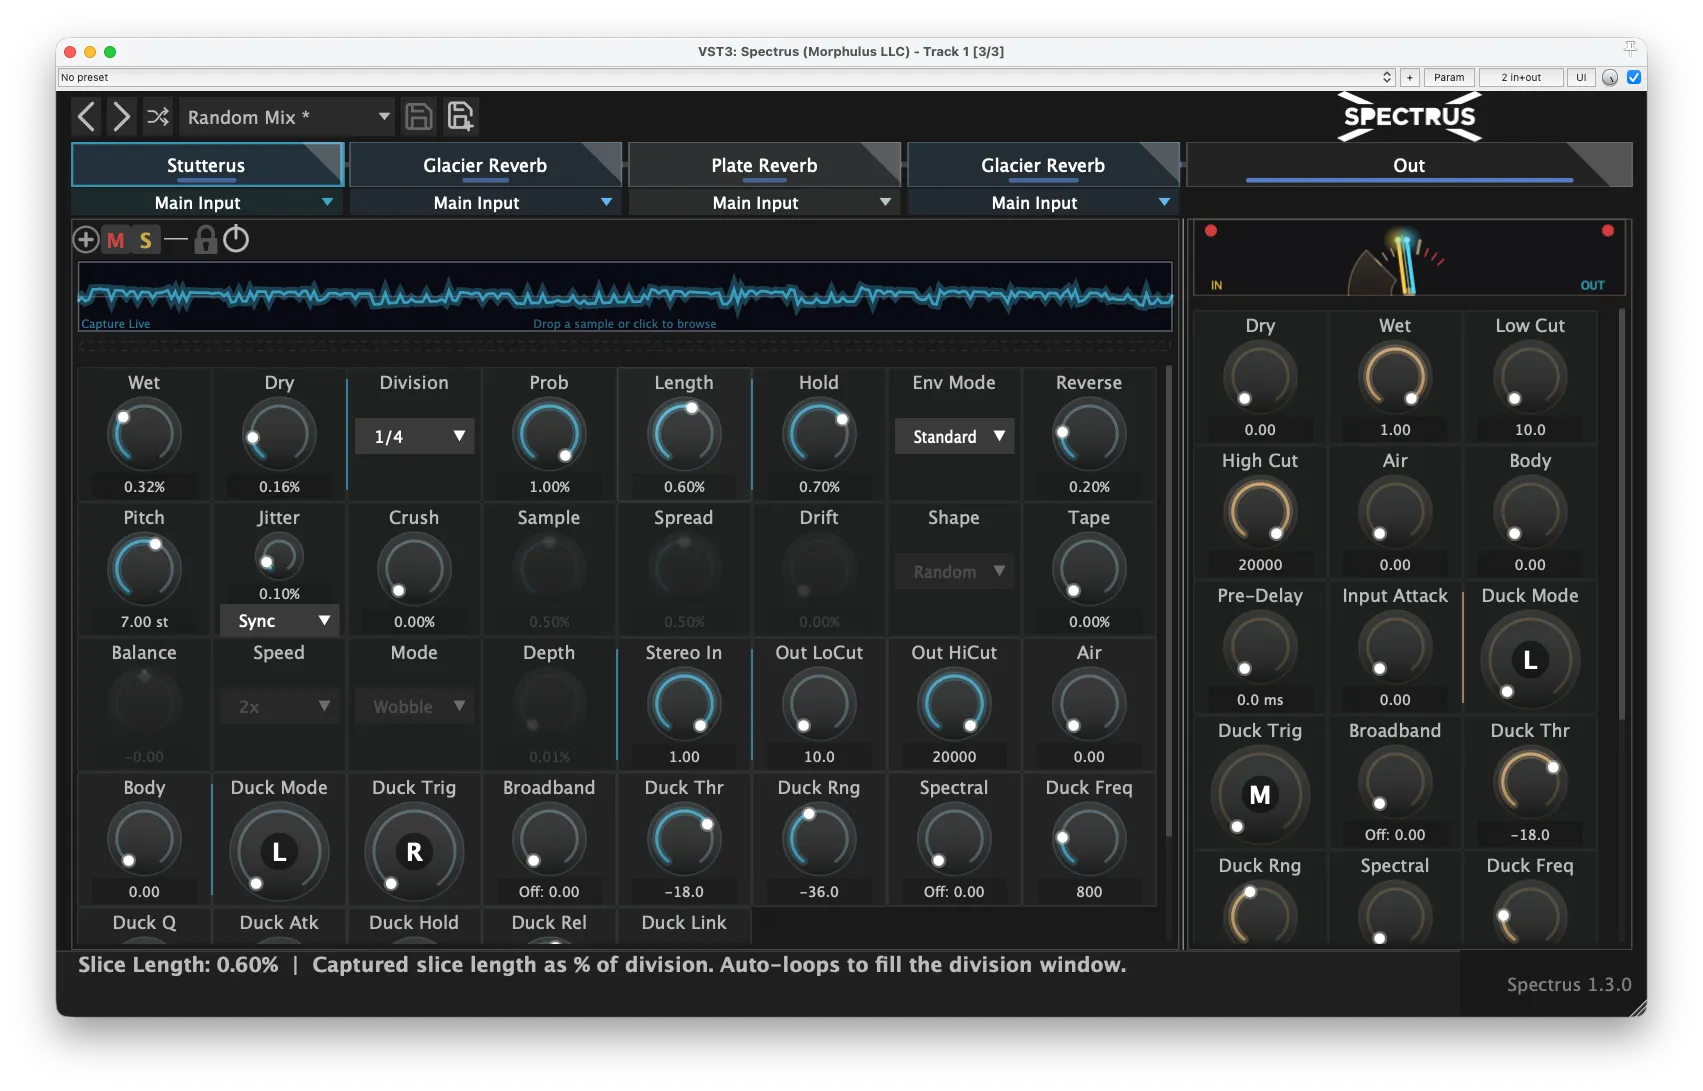1703x1091 pixels.
Task: Open the Speed 2x dropdown
Action: tap(279, 707)
